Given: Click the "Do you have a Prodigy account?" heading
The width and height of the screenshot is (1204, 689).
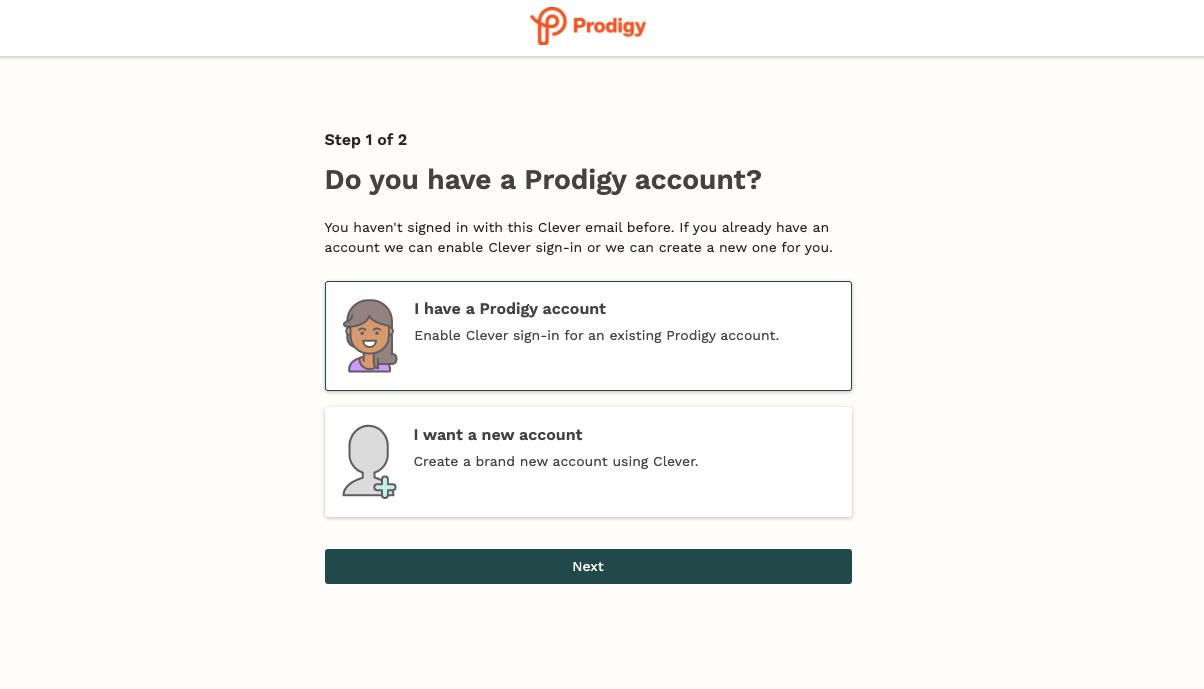Looking at the screenshot, I should (x=543, y=181).
